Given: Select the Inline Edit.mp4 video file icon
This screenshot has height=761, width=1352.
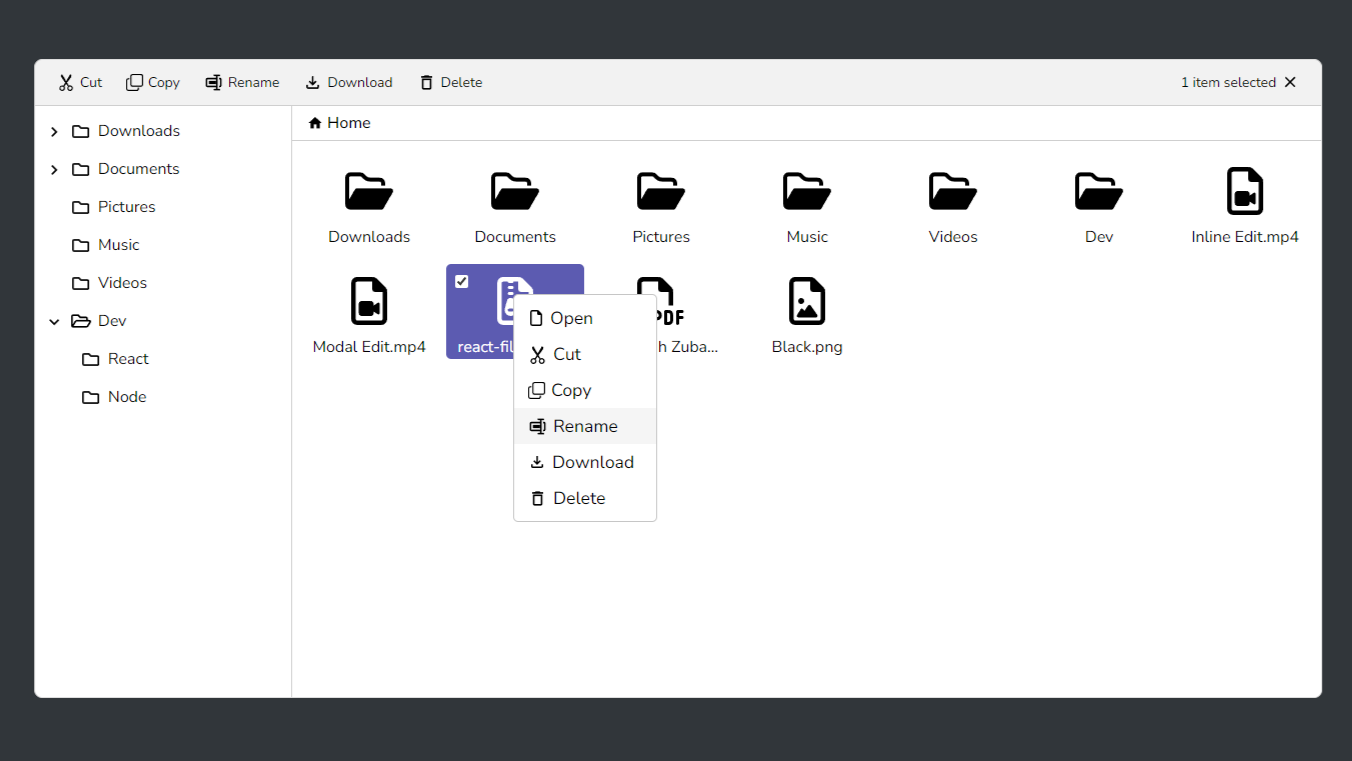Looking at the screenshot, I should 1245,191.
